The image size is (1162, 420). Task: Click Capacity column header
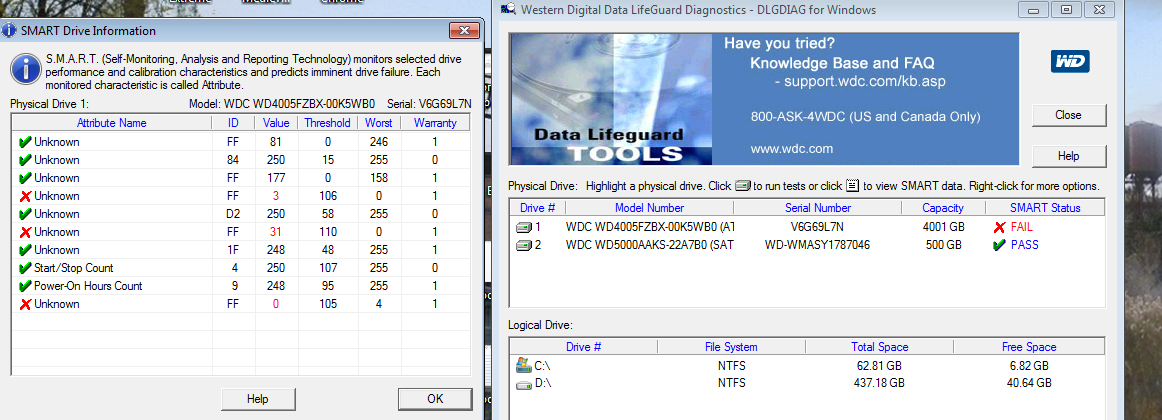pos(943,208)
